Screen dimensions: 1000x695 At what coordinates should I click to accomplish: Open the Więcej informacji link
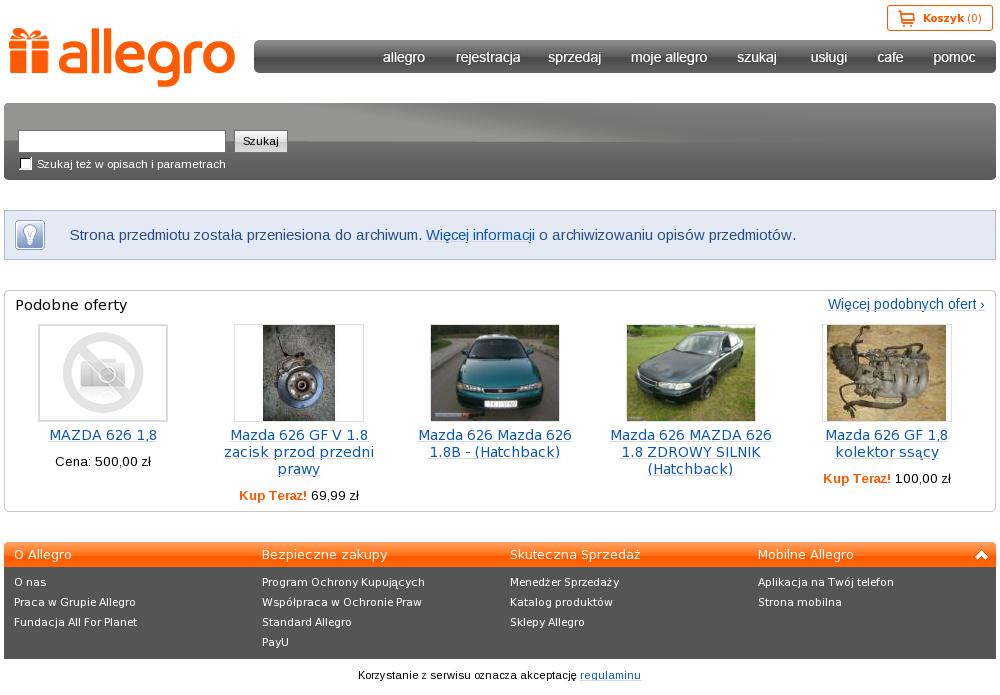[480, 235]
